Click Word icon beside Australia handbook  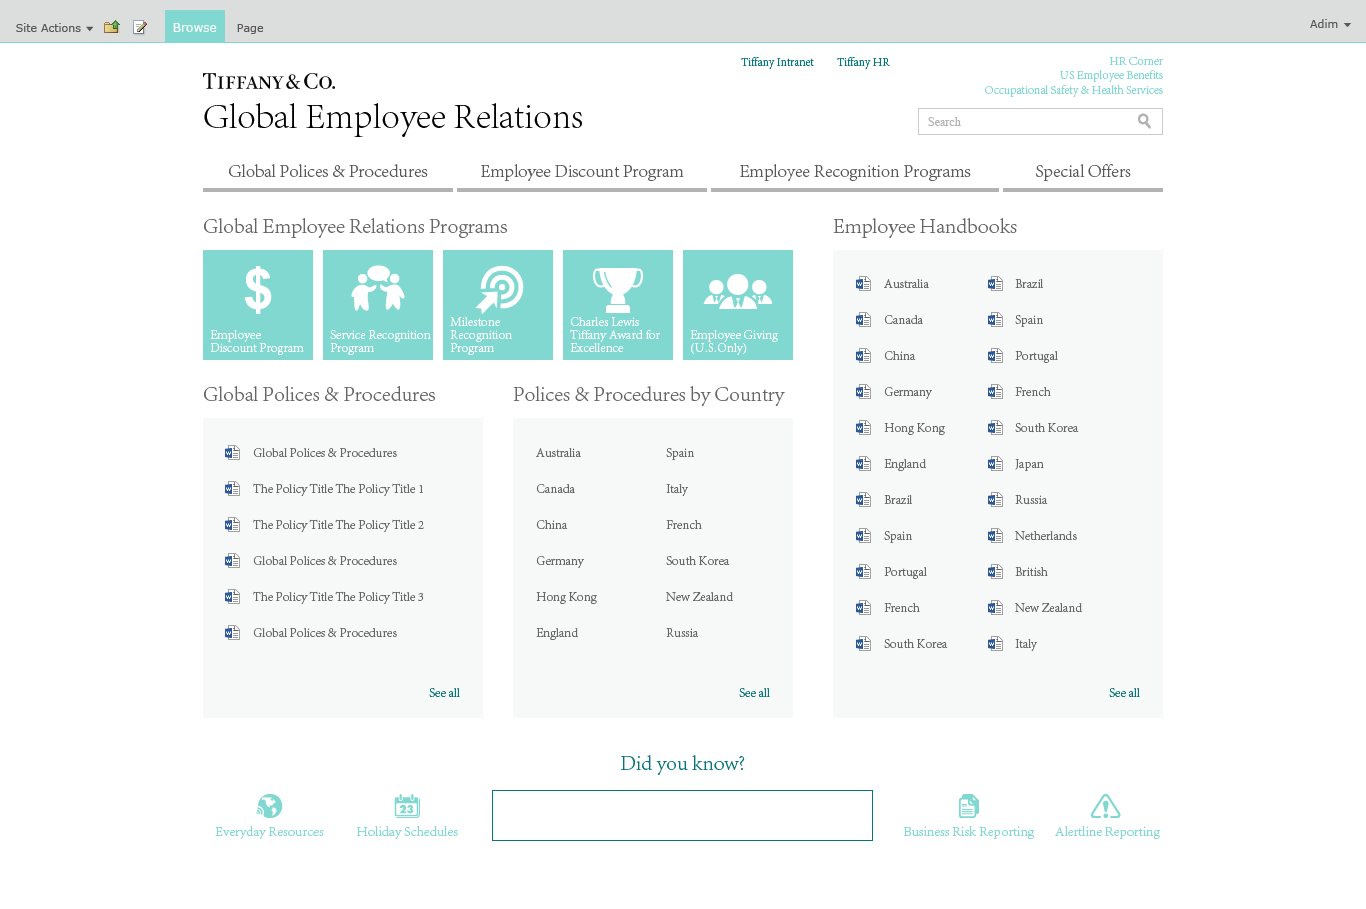[863, 284]
